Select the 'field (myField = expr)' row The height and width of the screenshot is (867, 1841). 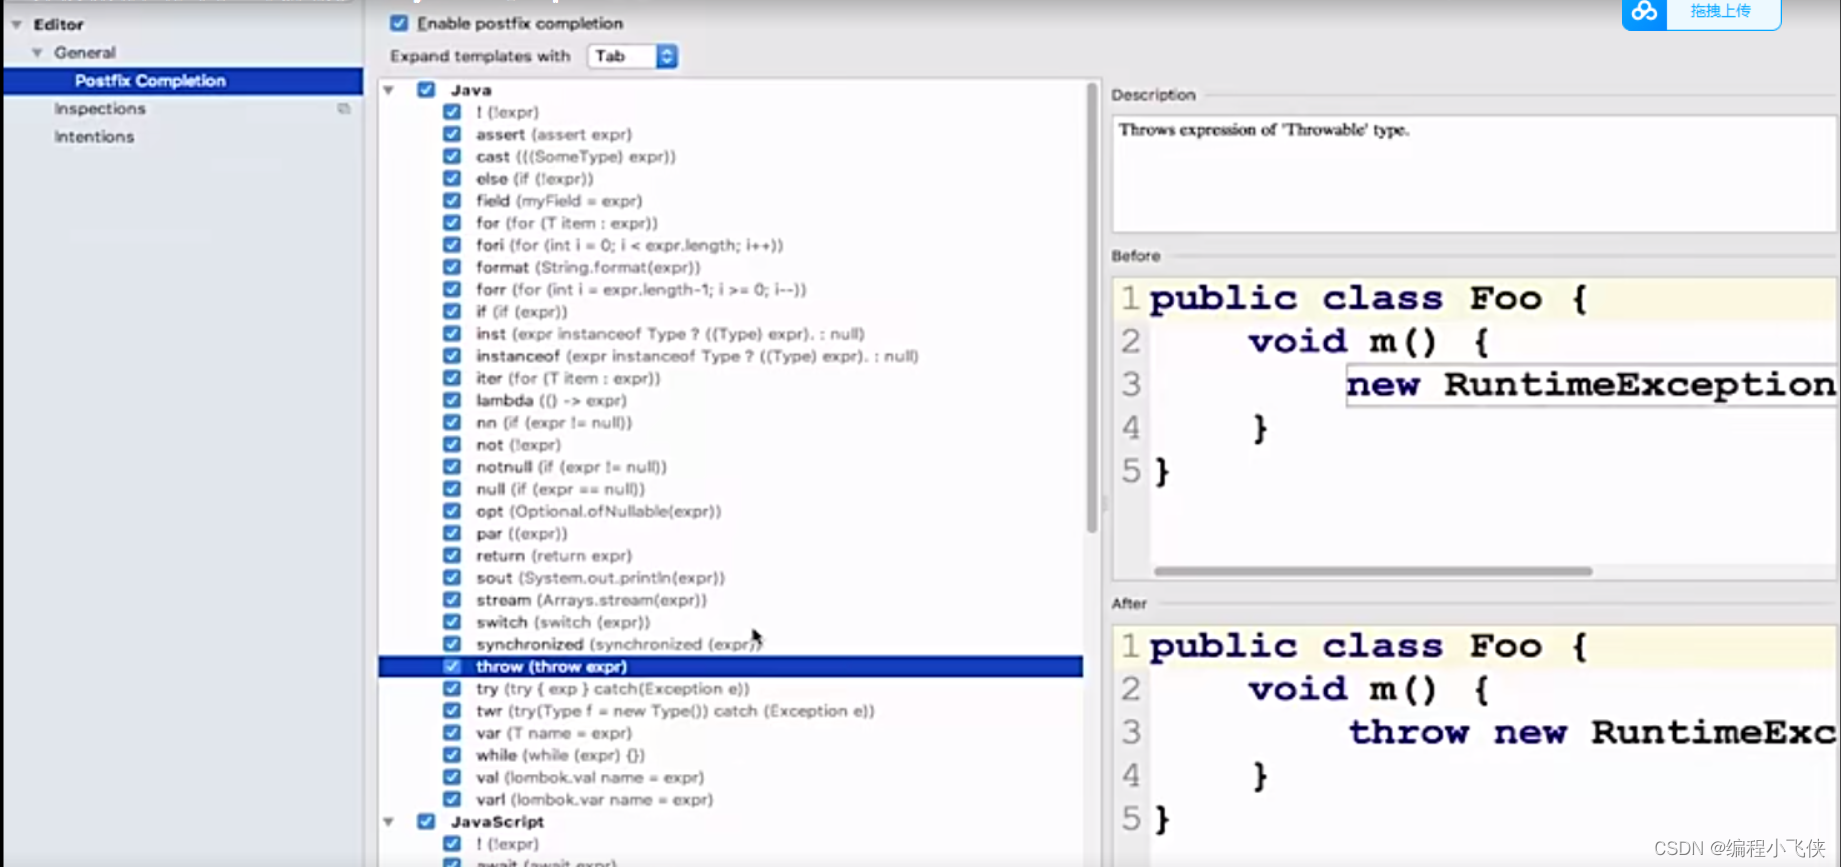click(731, 201)
